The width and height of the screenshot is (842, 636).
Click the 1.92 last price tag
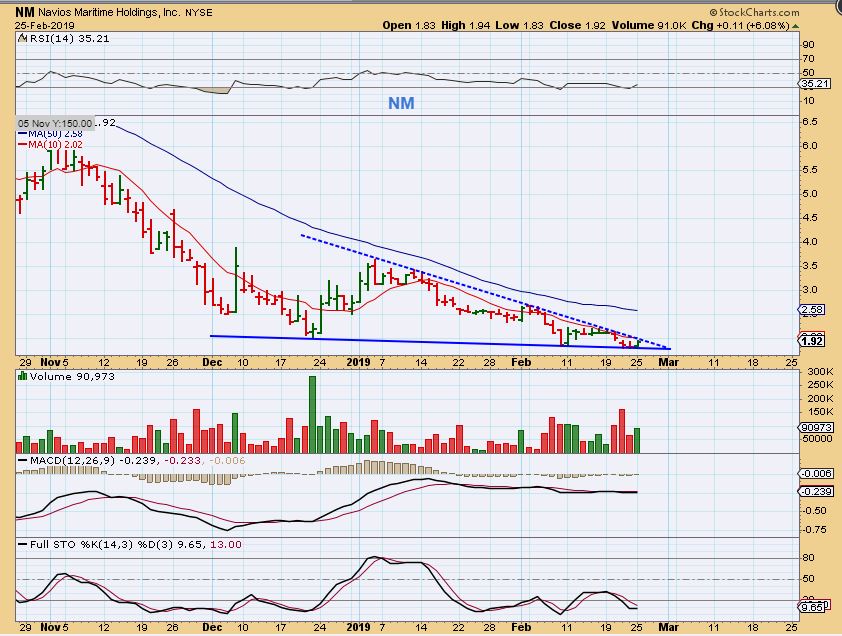(811, 341)
